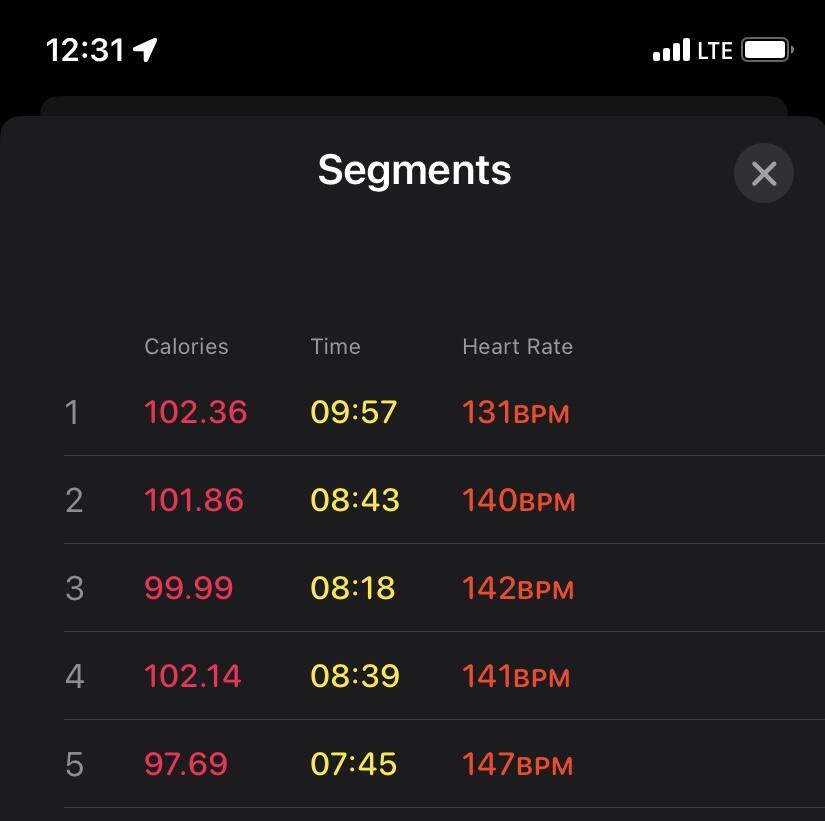The width and height of the screenshot is (825, 821).
Task: Tap the Time column header
Action: [336, 346]
